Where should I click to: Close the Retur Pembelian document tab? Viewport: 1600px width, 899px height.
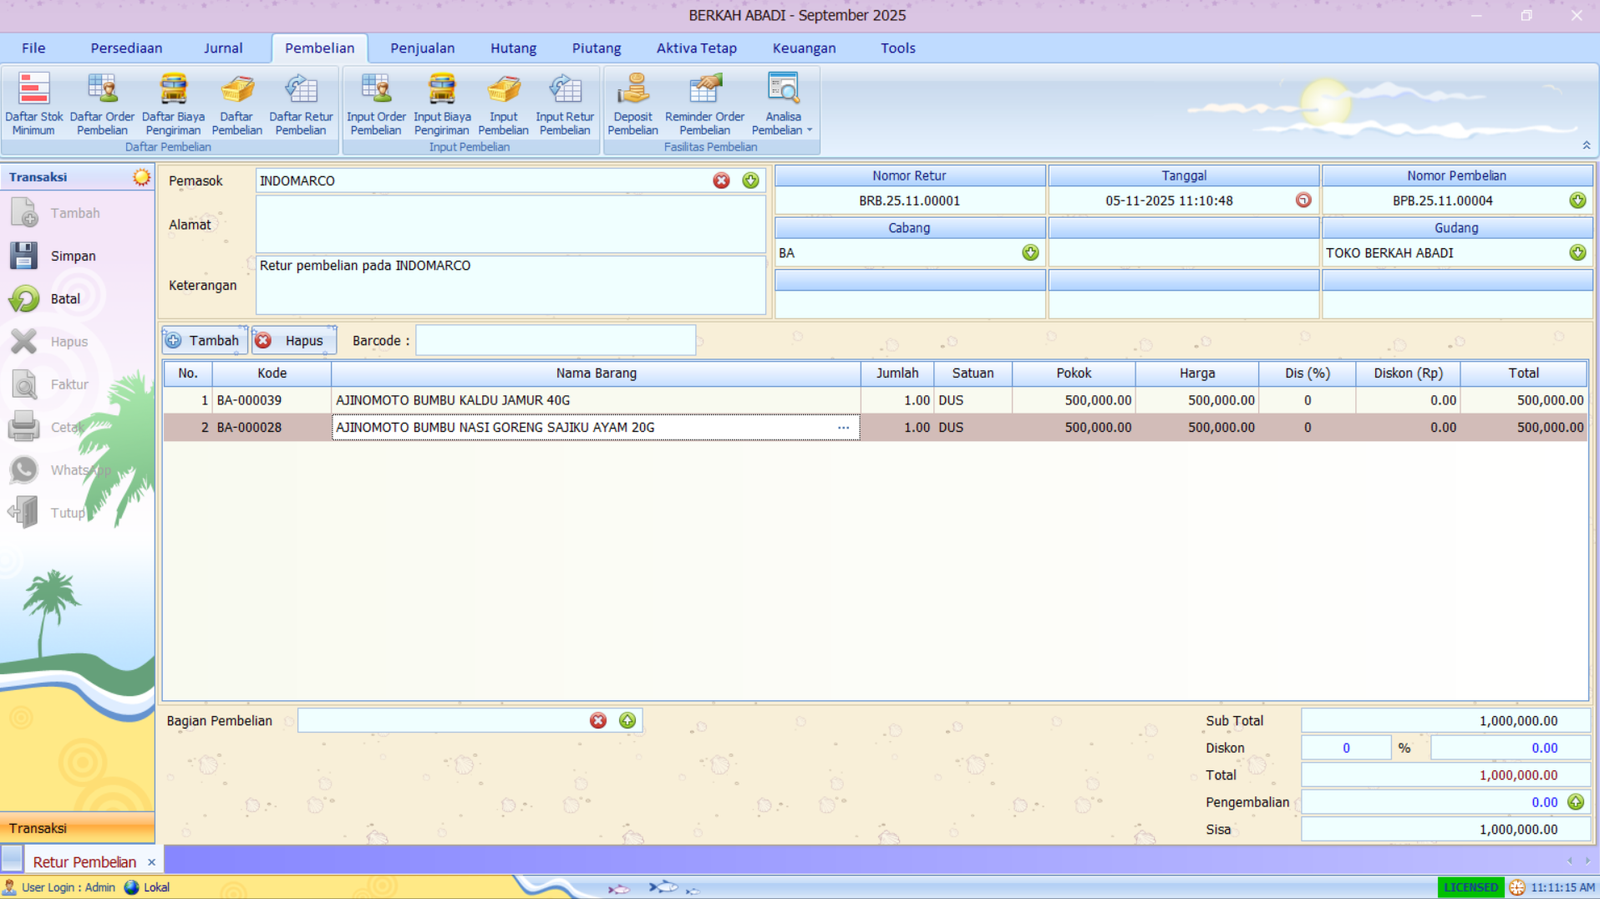tap(152, 862)
